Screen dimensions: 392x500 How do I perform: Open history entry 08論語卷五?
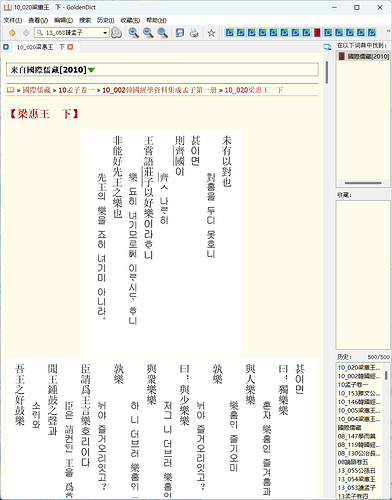pos(353,462)
